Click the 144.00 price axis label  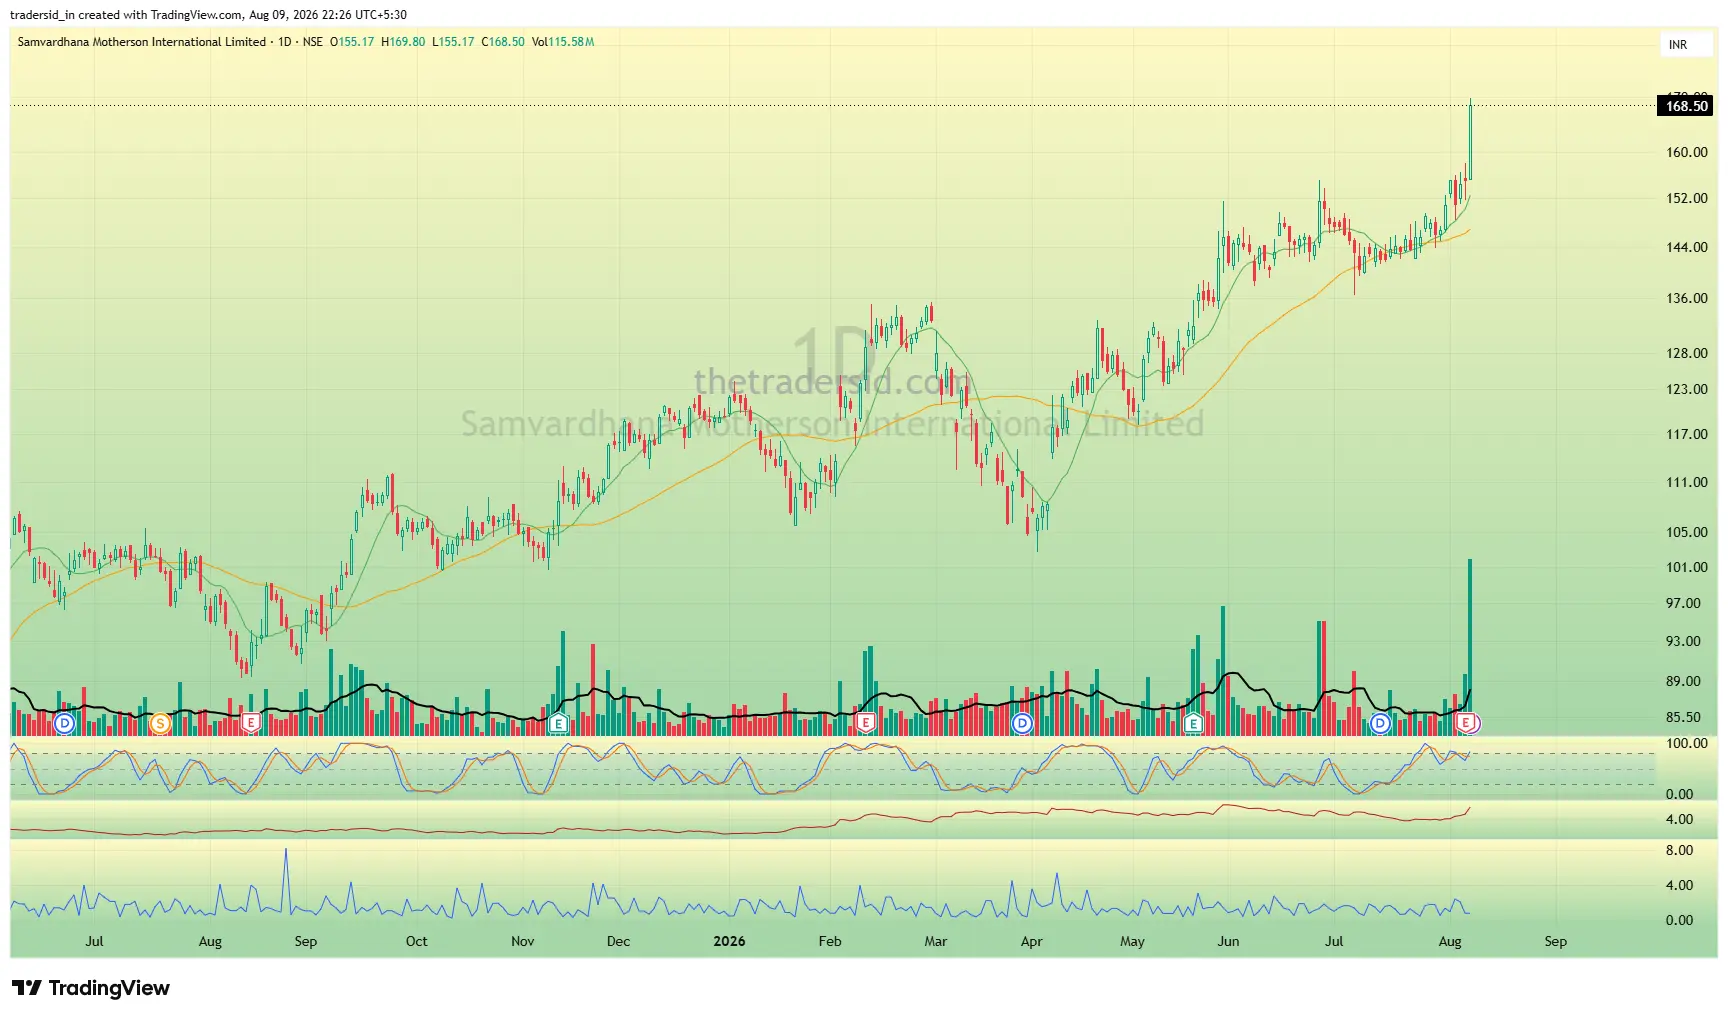[x=1687, y=248]
